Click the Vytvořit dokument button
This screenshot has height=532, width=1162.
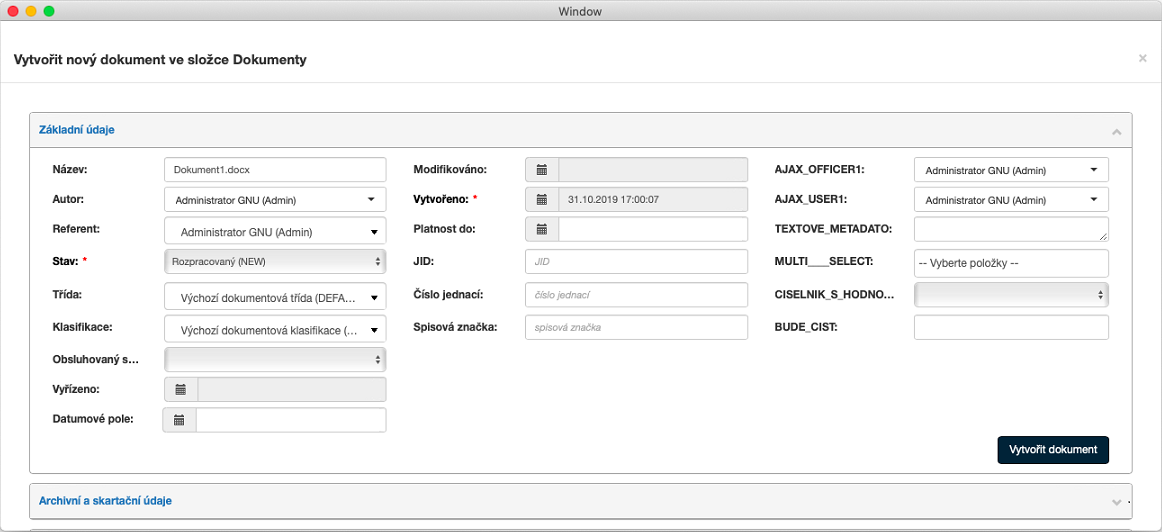pyautogui.click(x=1053, y=450)
